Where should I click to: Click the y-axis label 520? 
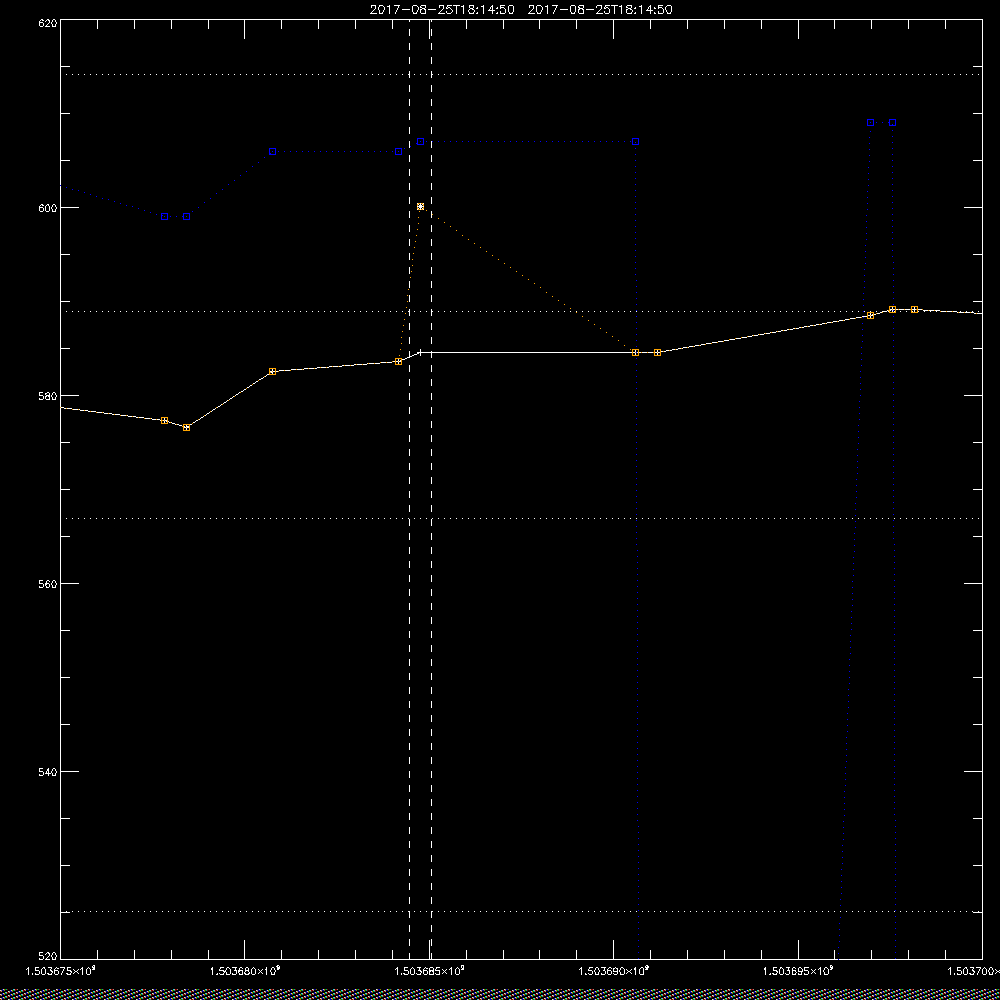[x=49, y=956]
